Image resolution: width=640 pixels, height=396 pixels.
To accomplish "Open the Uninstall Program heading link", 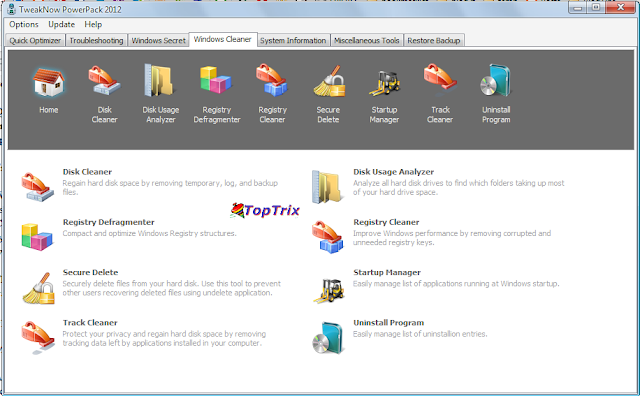I will click(389, 323).
